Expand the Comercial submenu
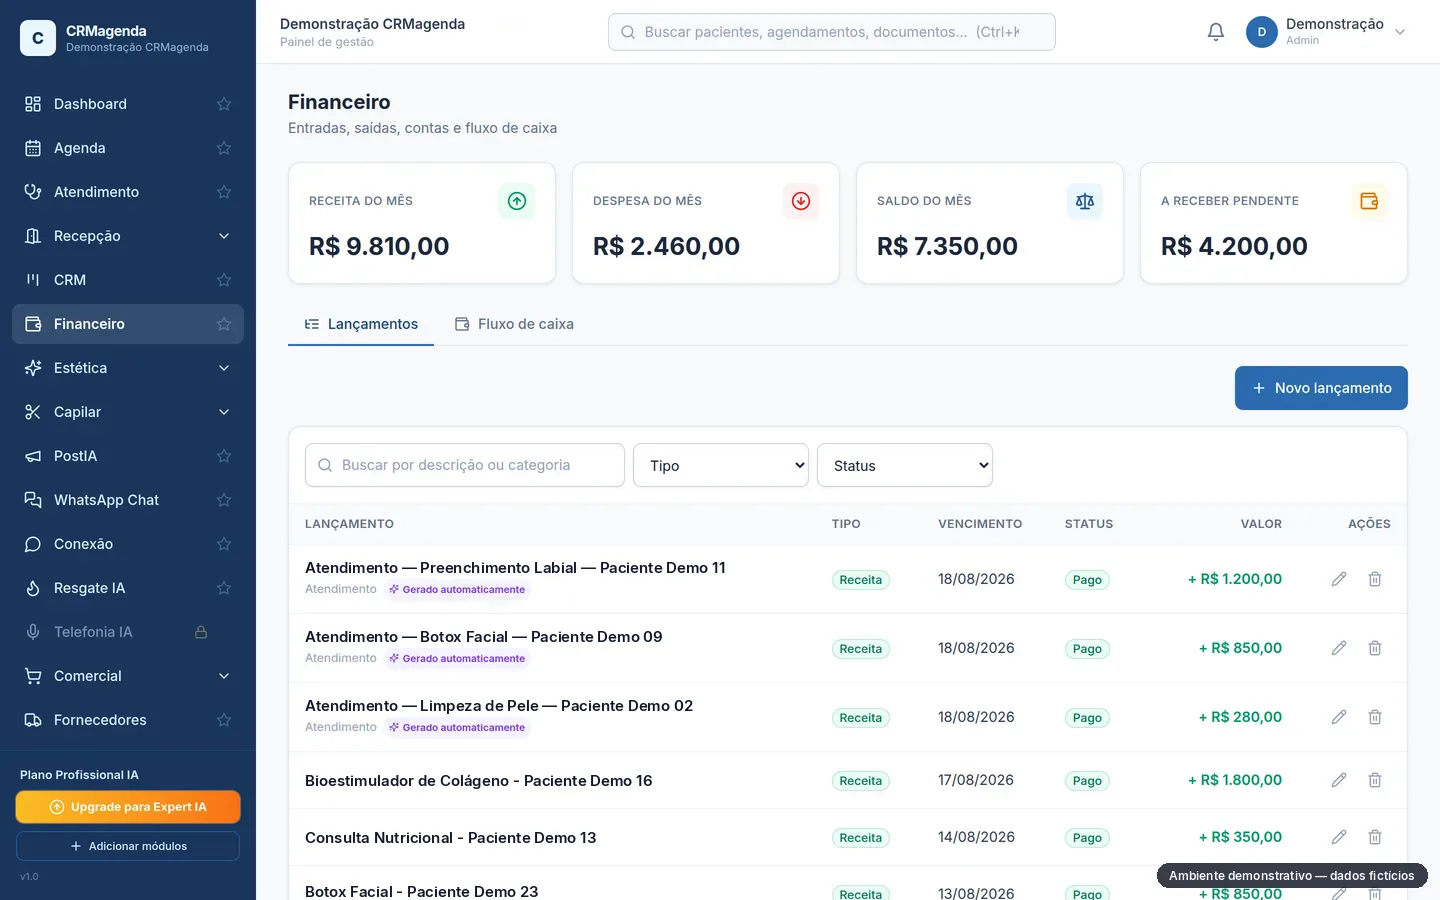Image resolution: width=1440 pixels, height=900 pixels. click(x=224, y=676)
